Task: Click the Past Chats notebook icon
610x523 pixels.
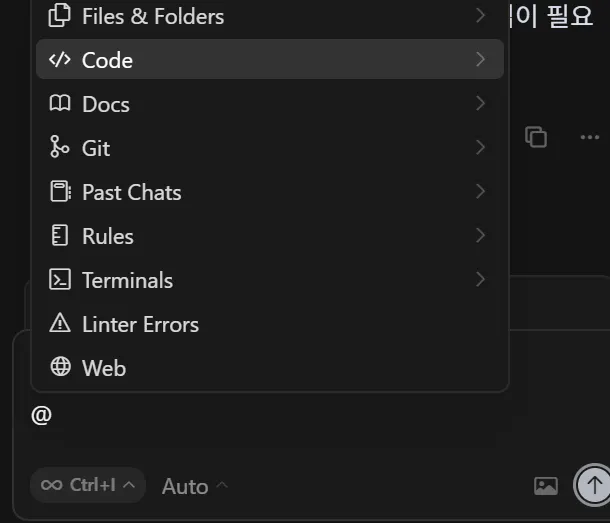Action: point(60,191)
